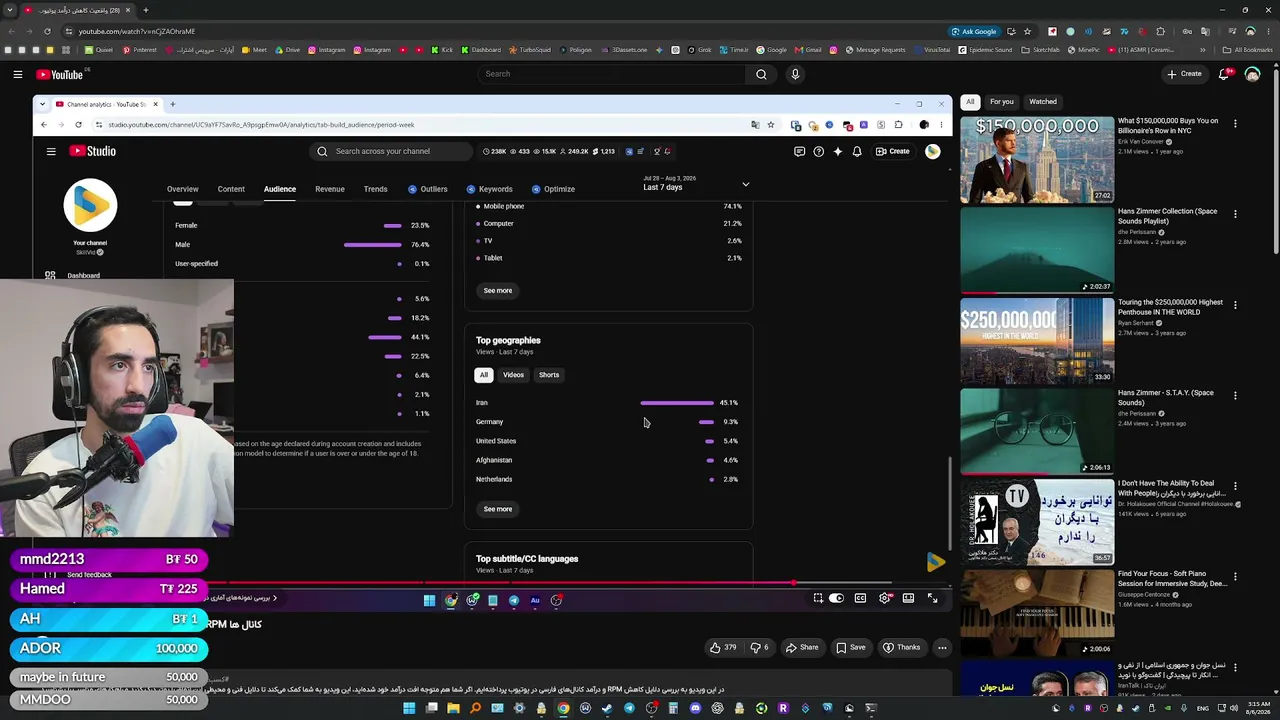Open more actions ellipsis below the video

pyautogui.click(x=942, y=647)
